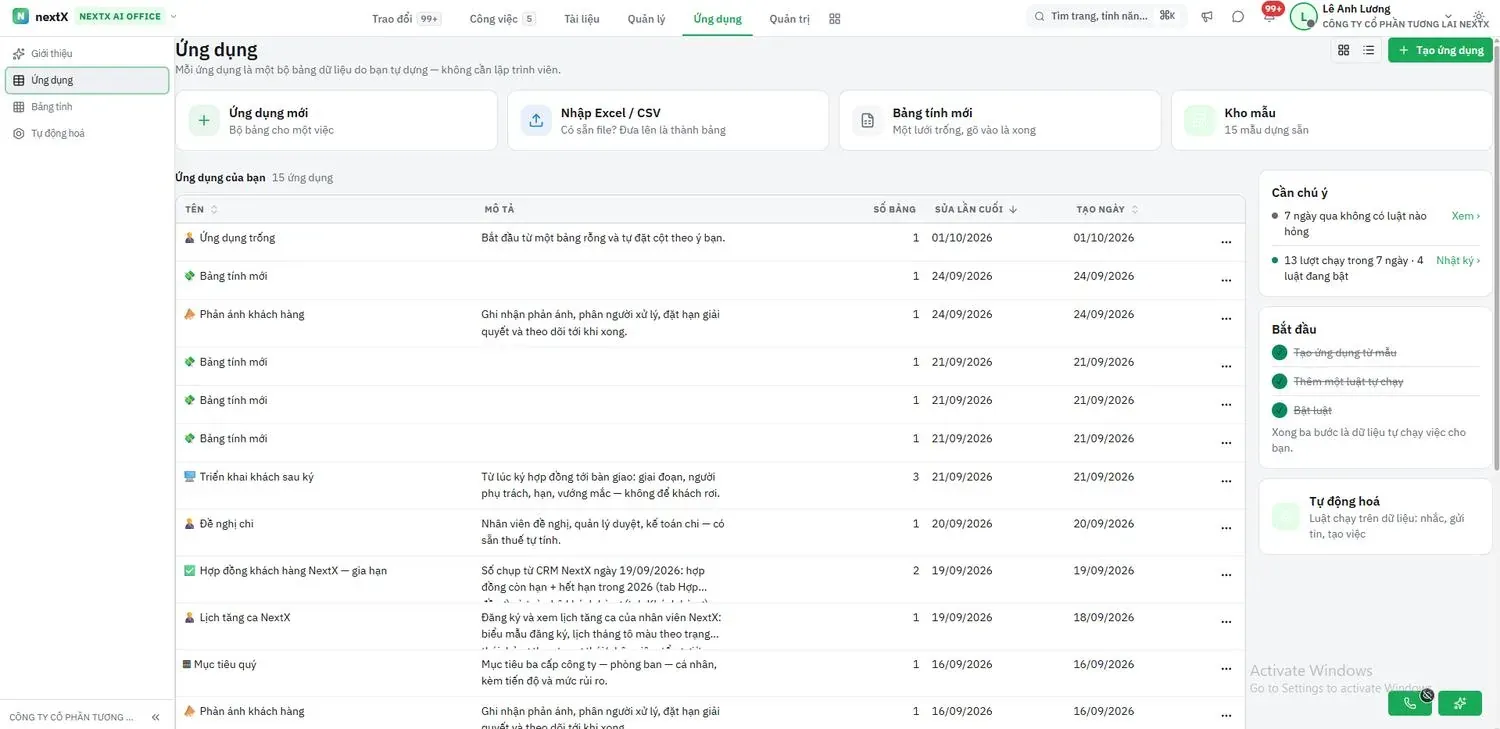Screen dimensions: 1500x729
Task: Open the Quản trị tab
Action: (x=790, y=18)
